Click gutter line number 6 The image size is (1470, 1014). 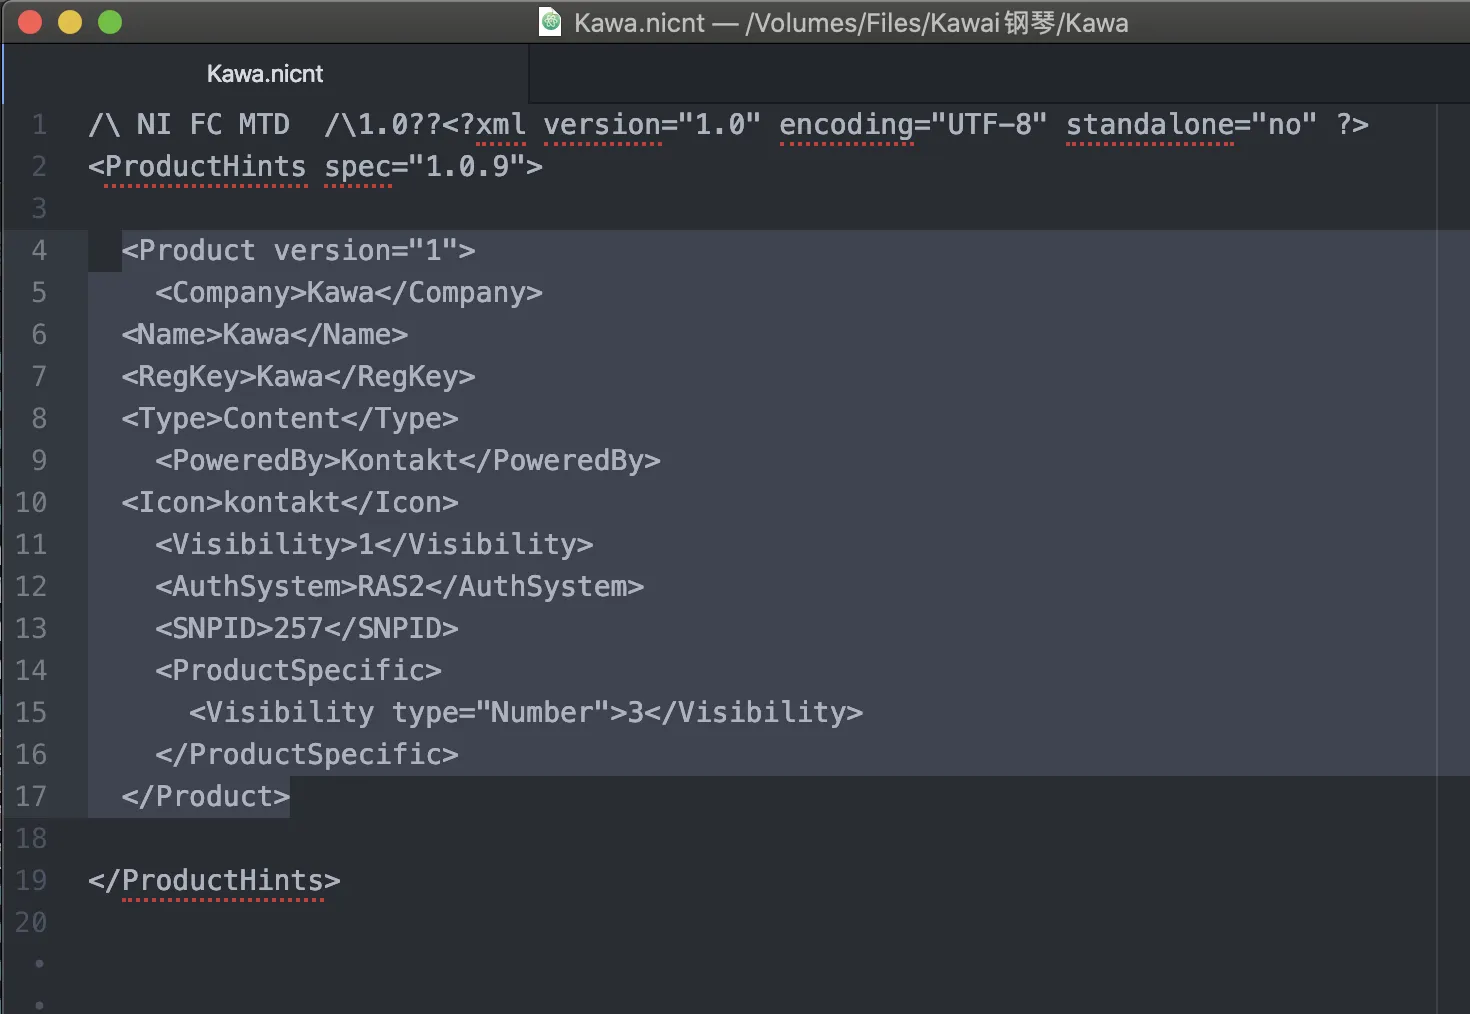point(39,335)
